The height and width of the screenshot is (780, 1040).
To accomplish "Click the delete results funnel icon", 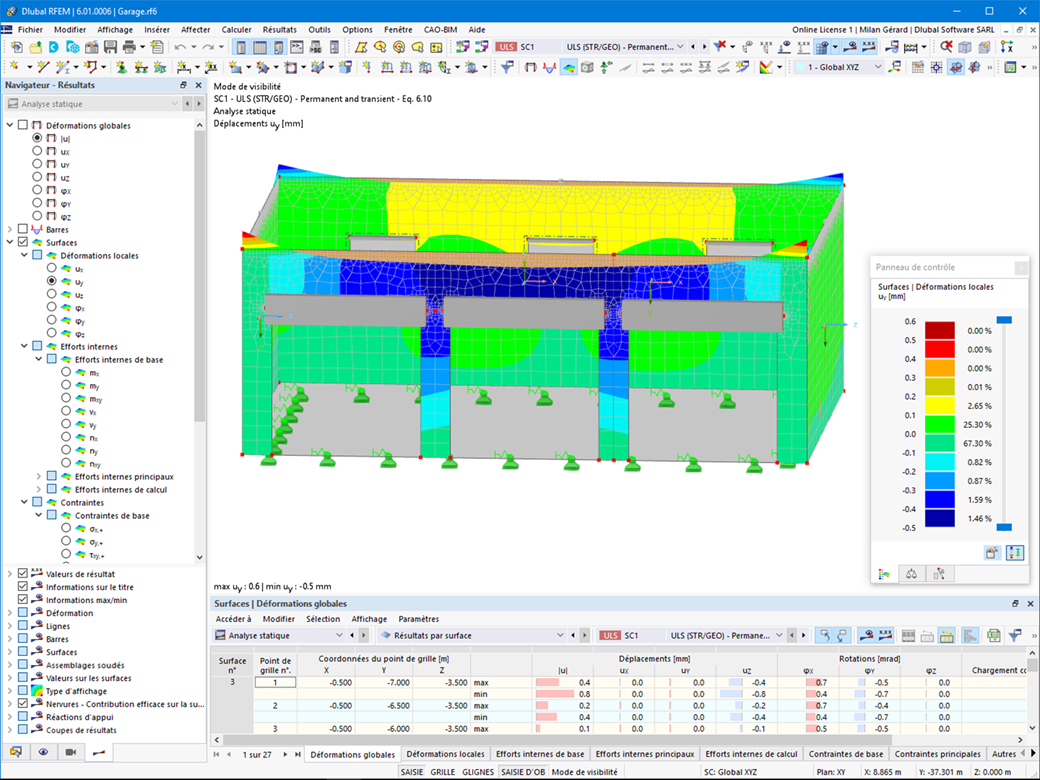I will point(720,47).
